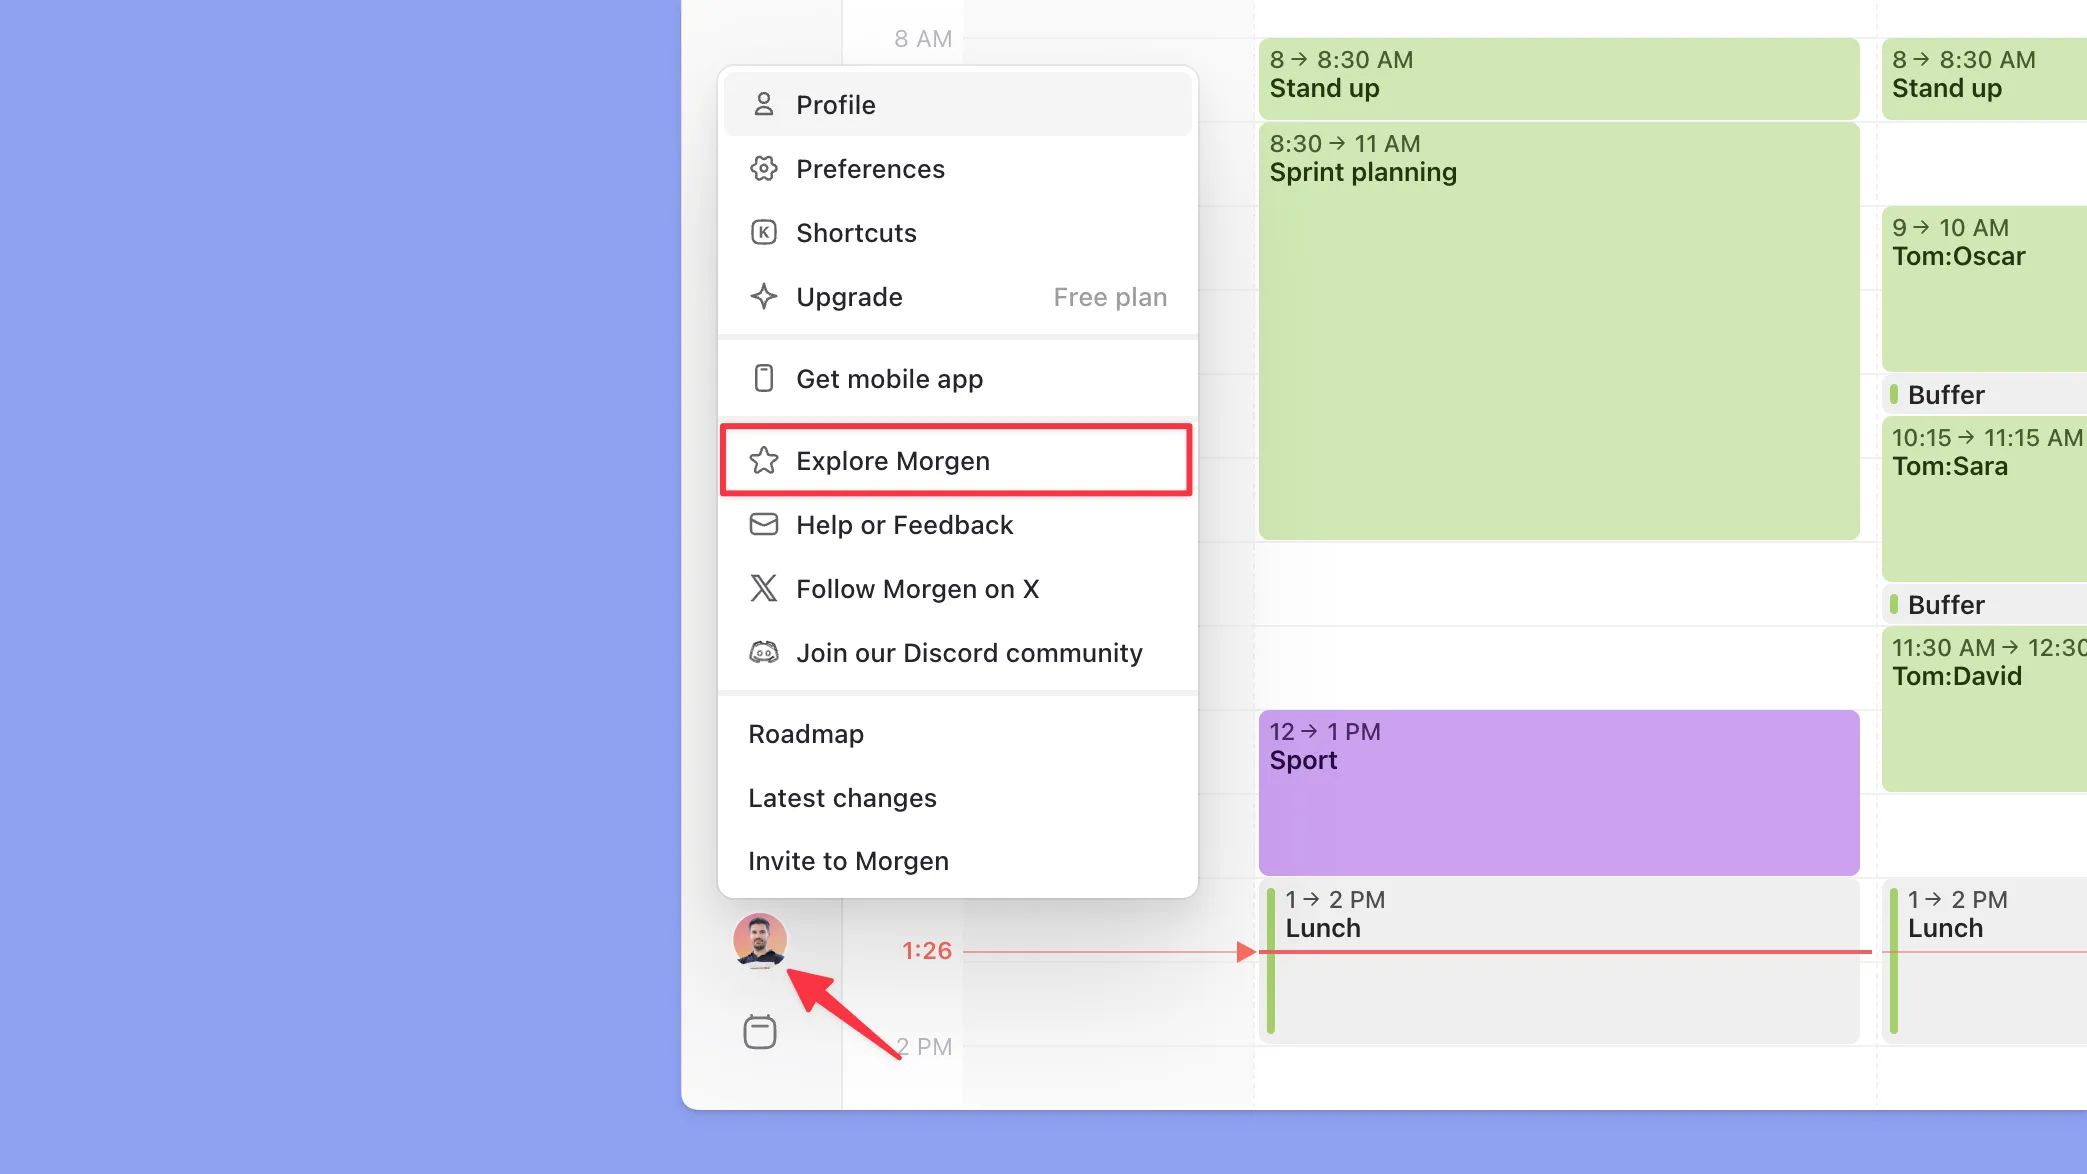This screenshot has width=2087, height=1174.
Task: Open Help or Feedback
Action: point(957,525)
